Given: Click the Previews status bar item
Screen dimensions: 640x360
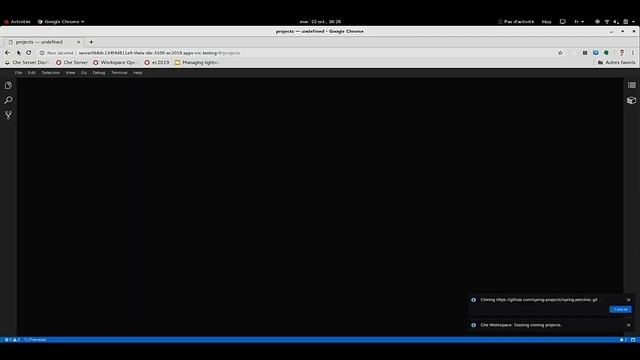Looking at the screenshot, I should [35, 340].
